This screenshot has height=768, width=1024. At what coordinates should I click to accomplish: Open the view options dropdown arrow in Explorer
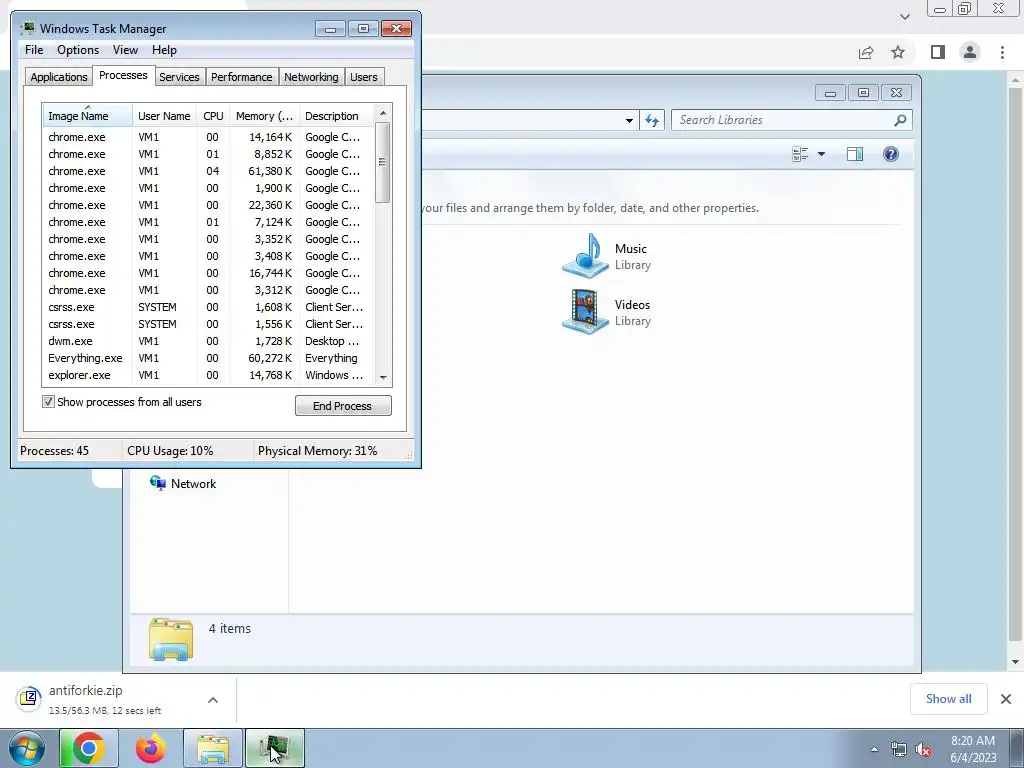click(x=822, y=154)
